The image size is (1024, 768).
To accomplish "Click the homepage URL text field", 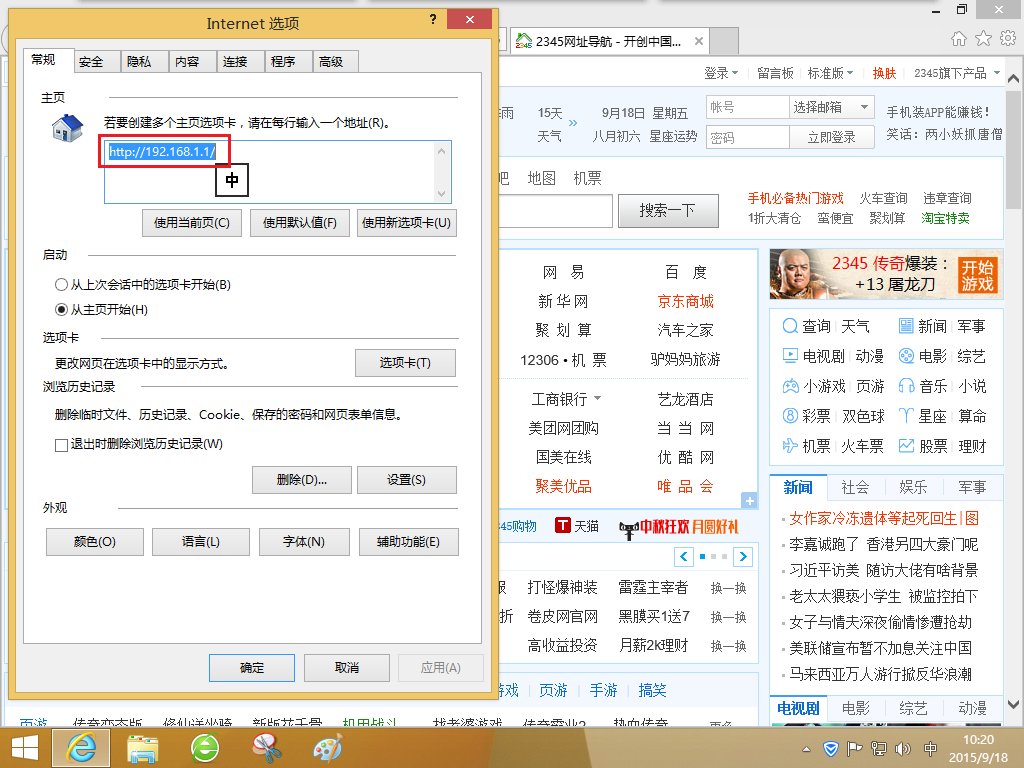I will pos(270,170).
